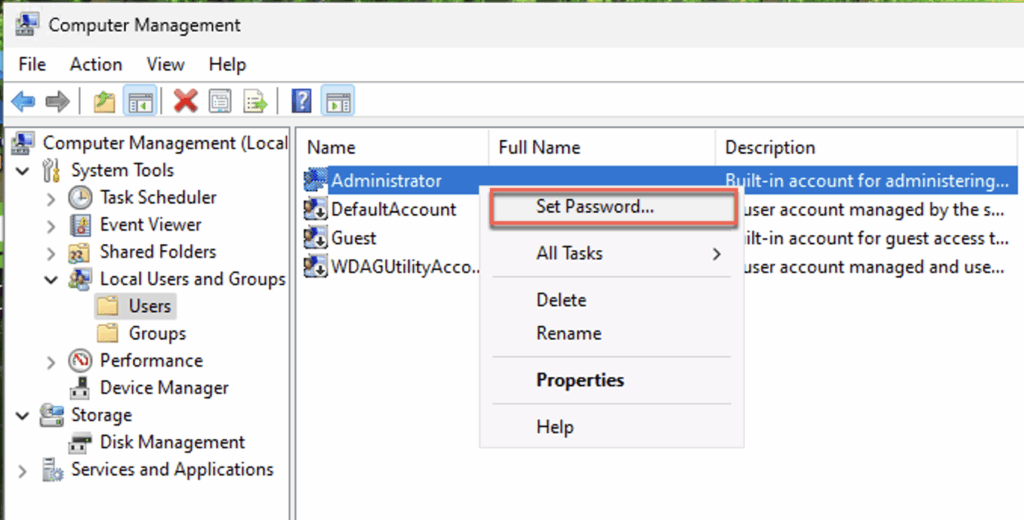This screenshot has width=1024, height=520.
Task: Open Properties from the toolbar icon
Action: [x=220, y=101]
